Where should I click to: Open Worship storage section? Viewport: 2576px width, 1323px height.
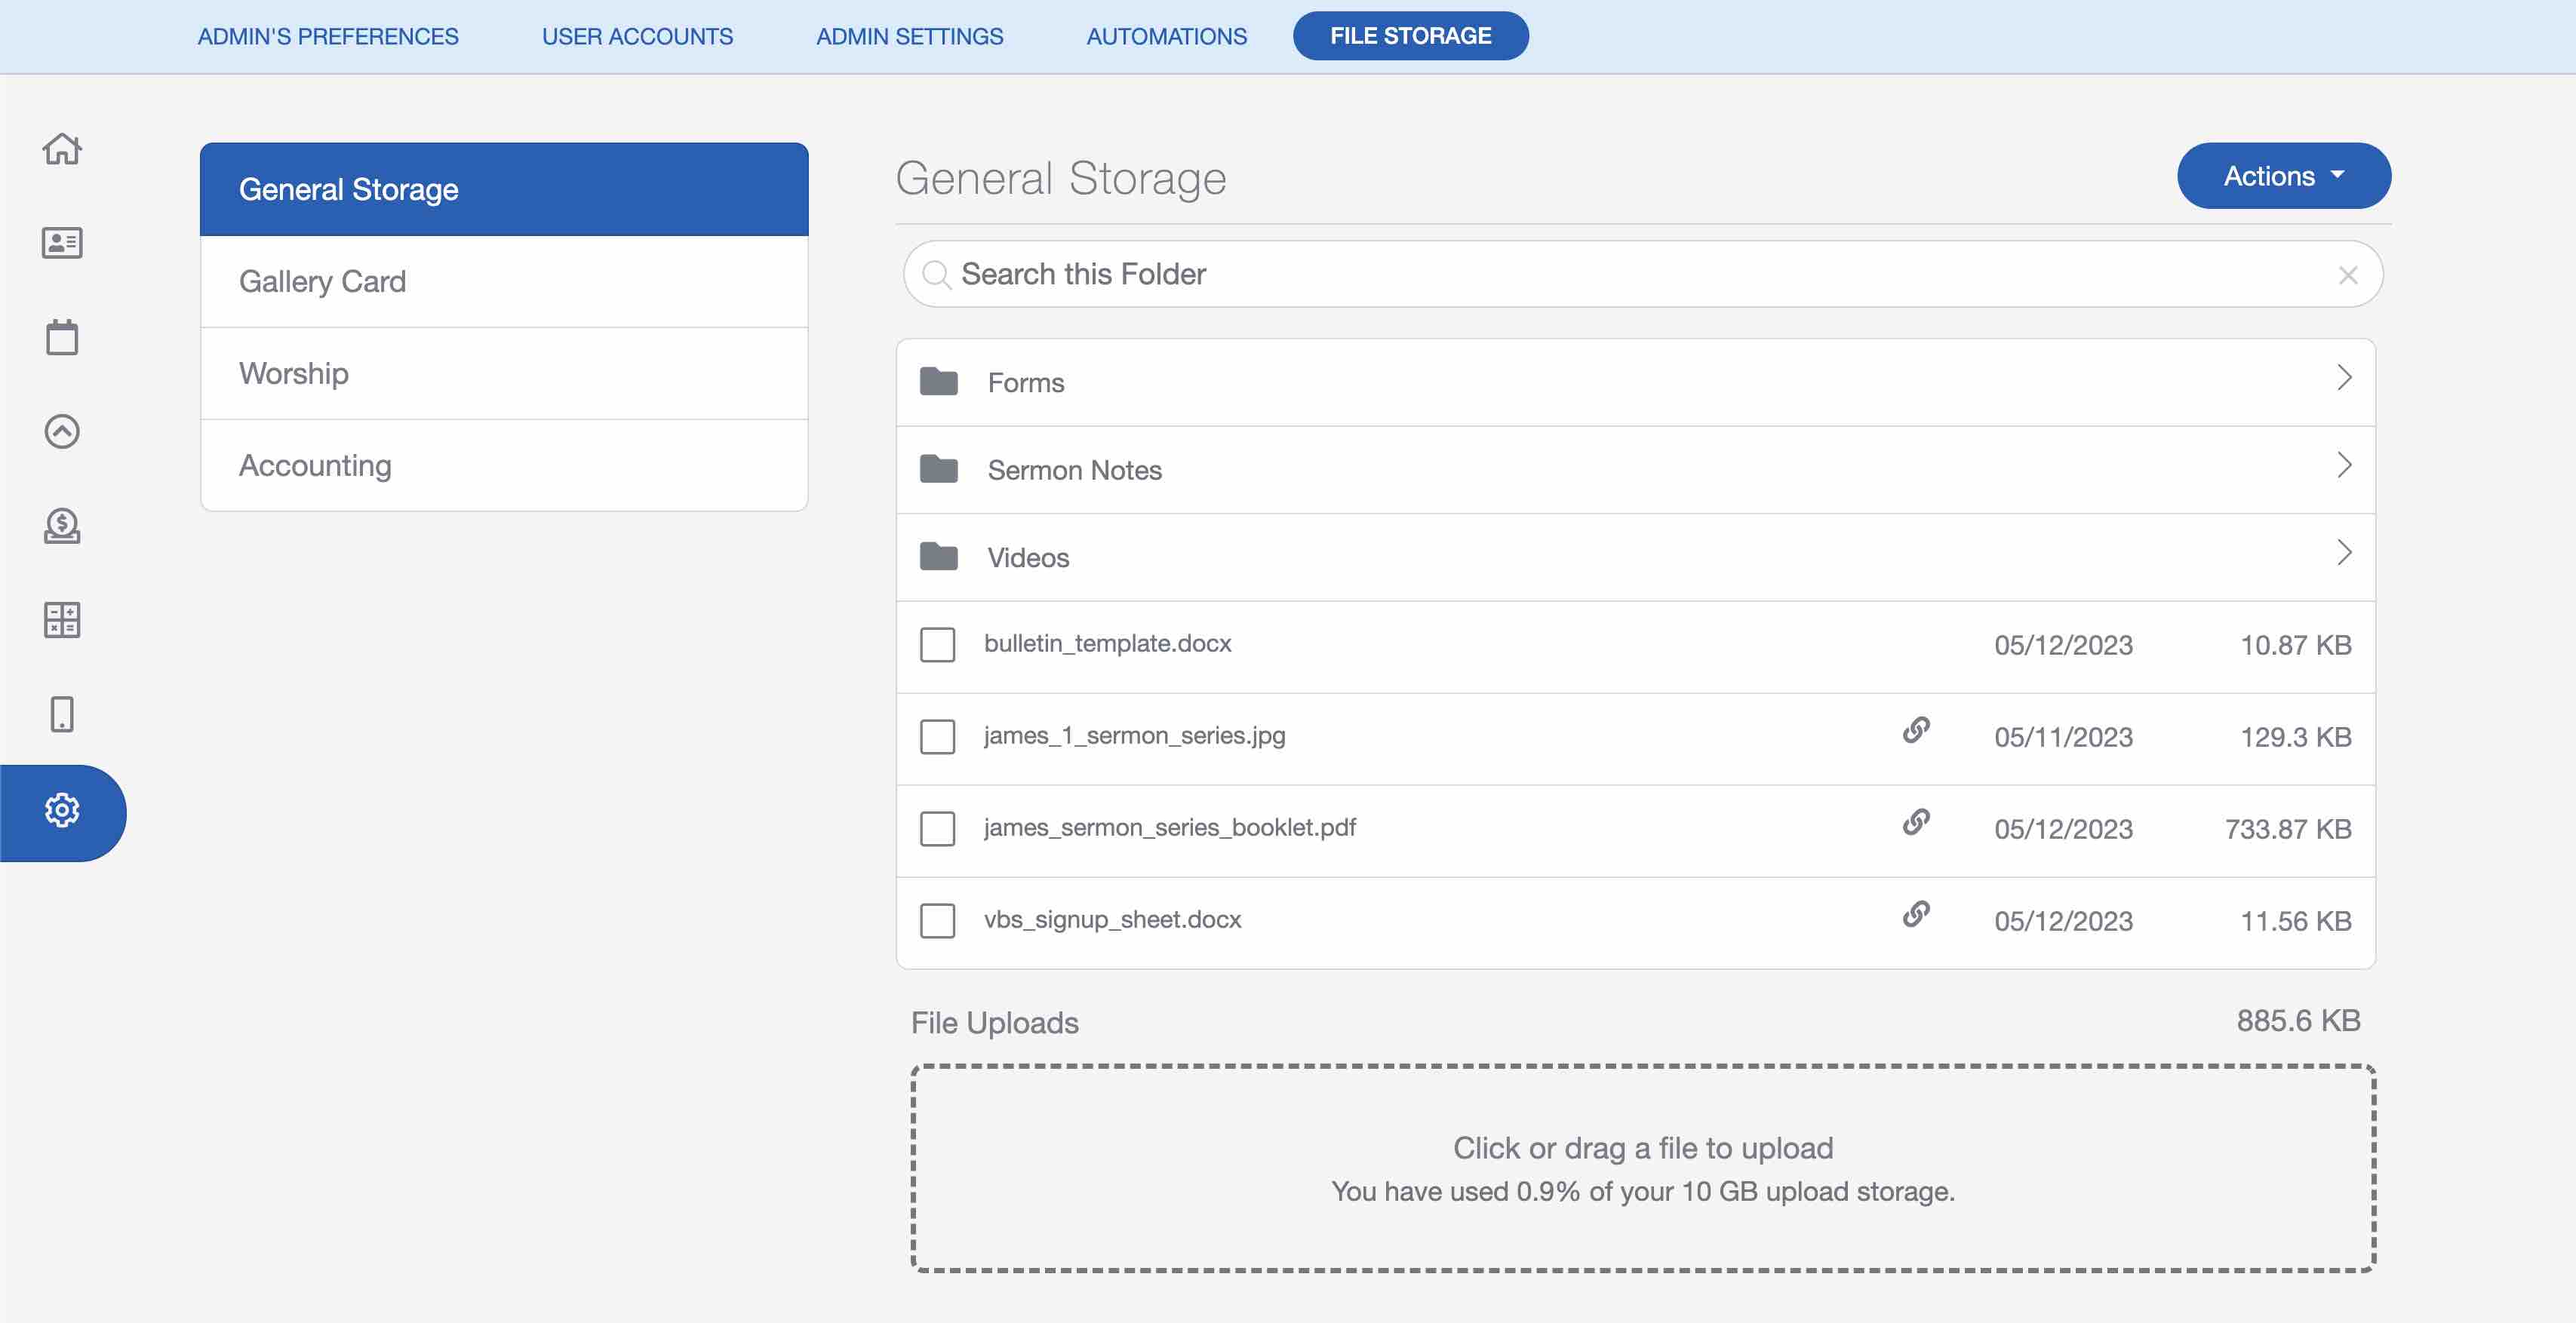pos(504,373)
